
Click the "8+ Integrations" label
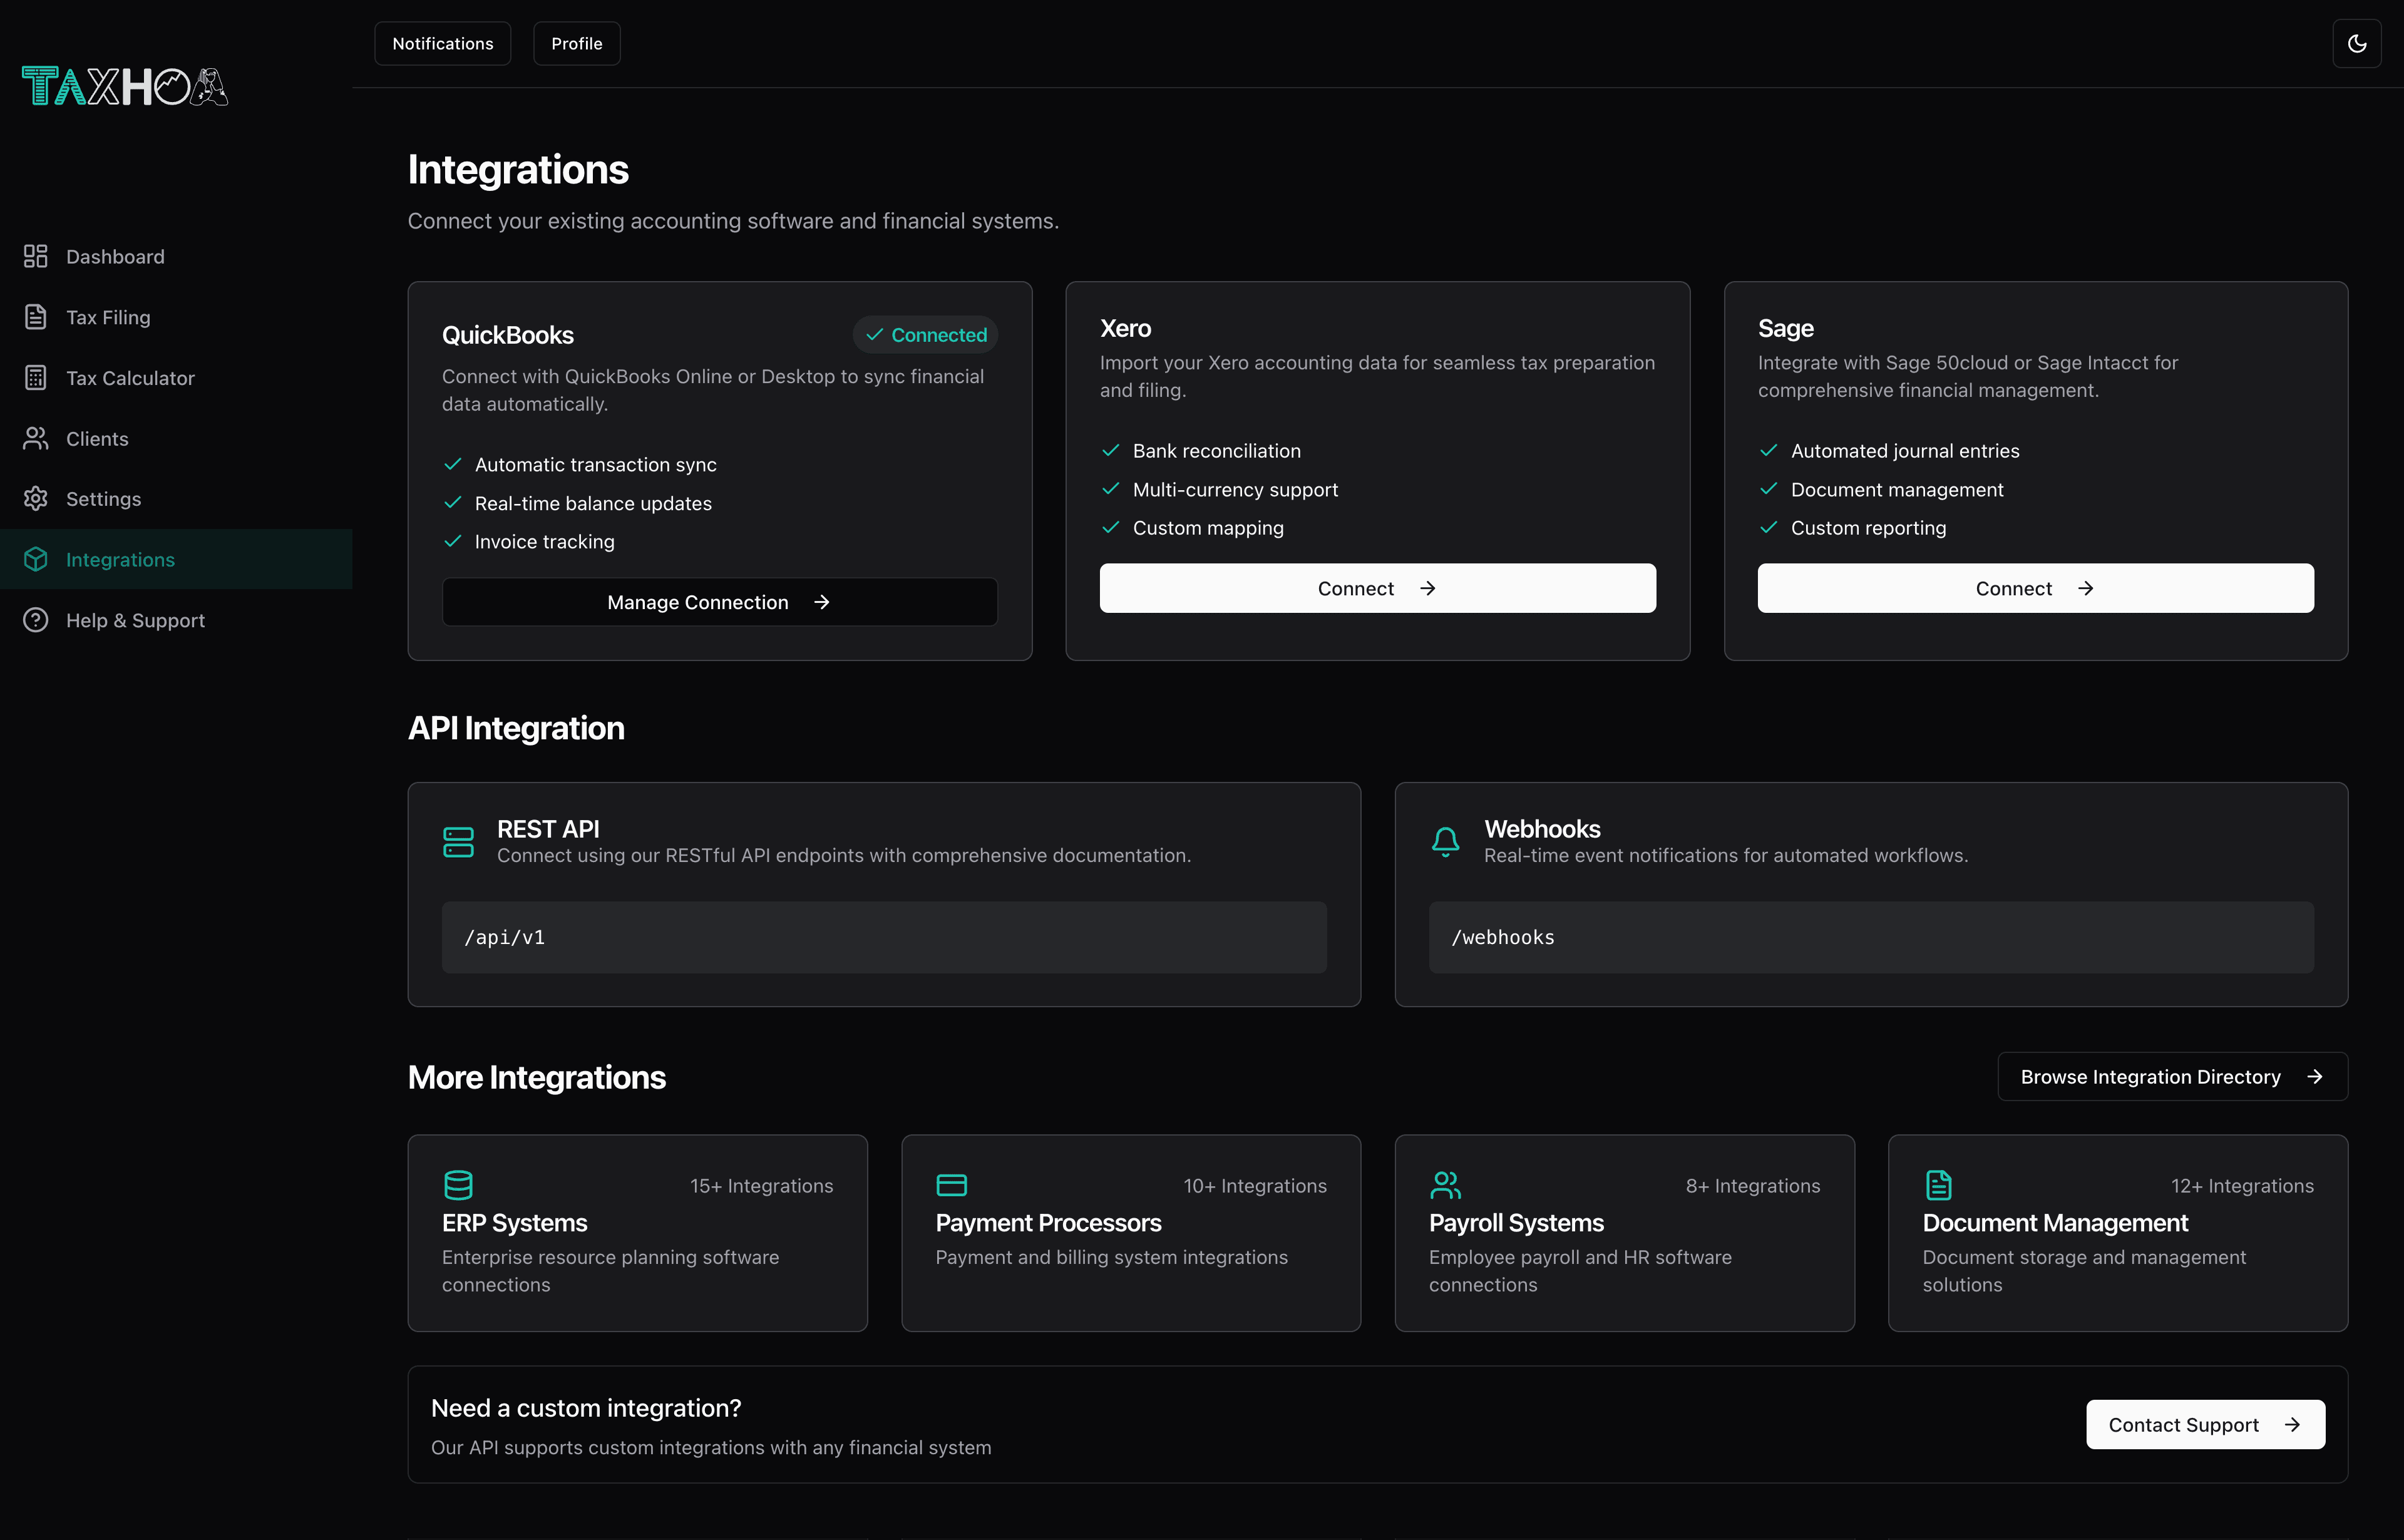pyautogui.click(x=1753, y=1185)
